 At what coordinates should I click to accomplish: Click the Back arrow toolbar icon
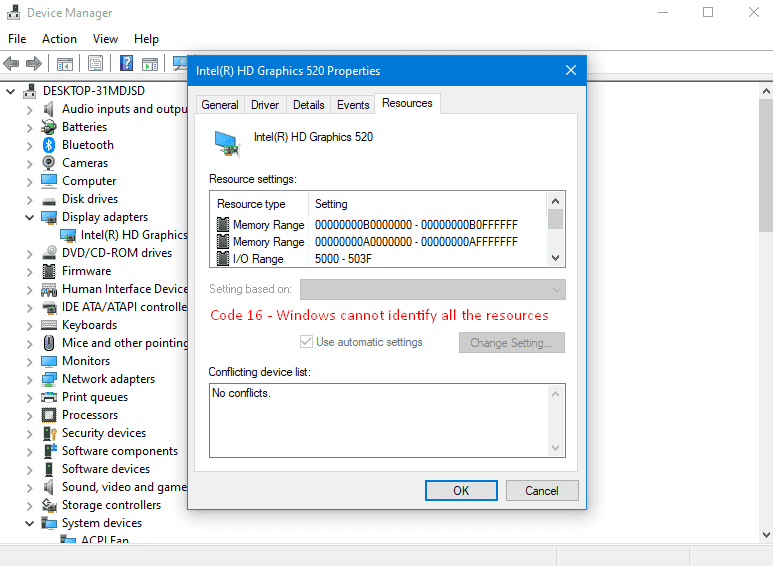tap(11, 63)
